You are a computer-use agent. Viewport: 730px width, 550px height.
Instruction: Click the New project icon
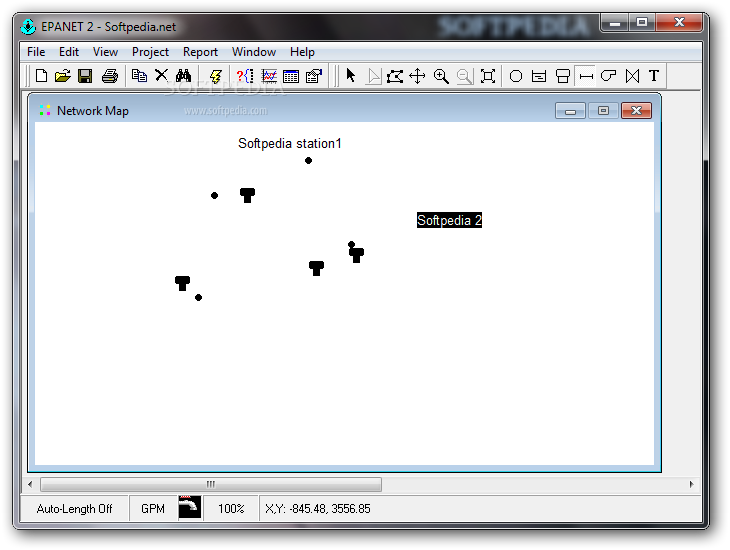tap(41, 75)
